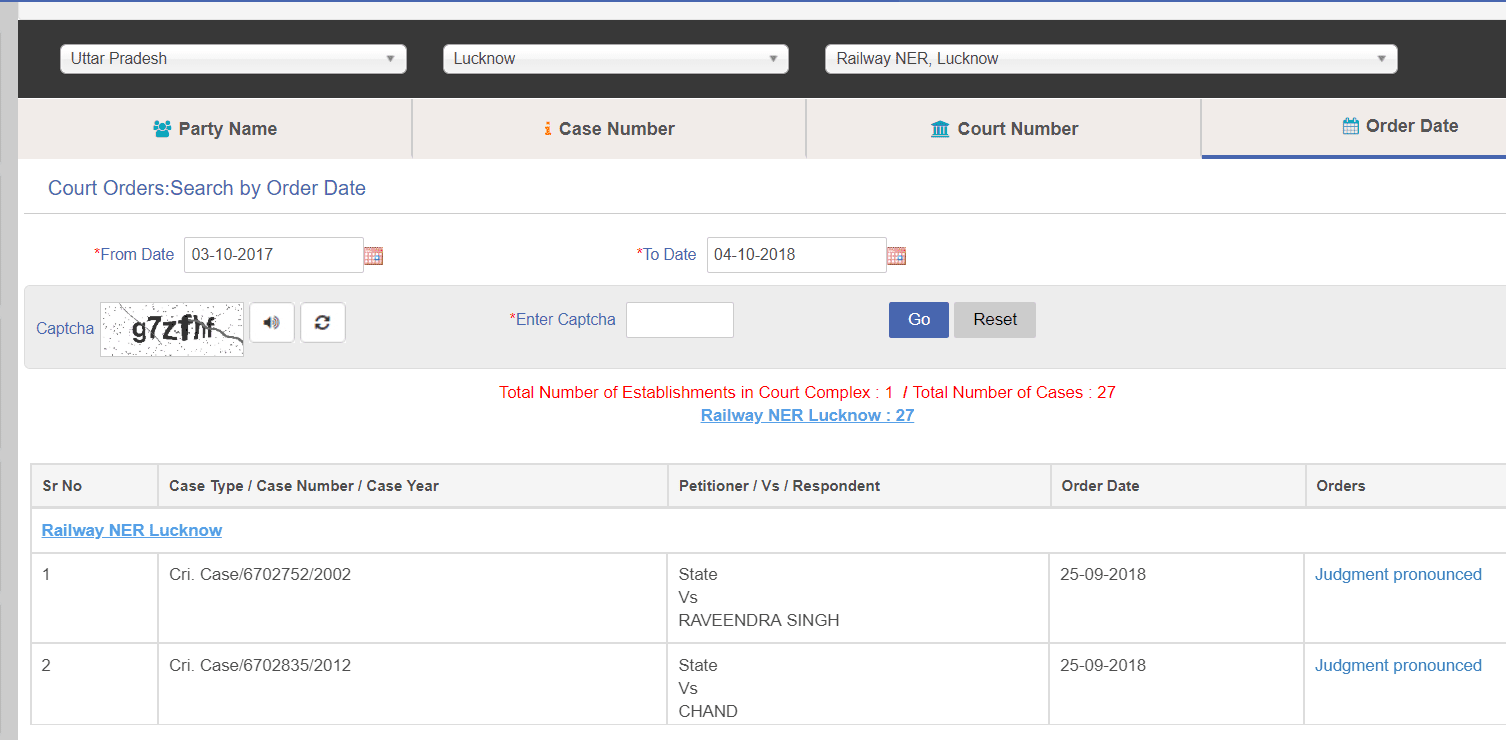Click the CHAND respondent text
Screen dimensions: 1506x740
coord(708,711)
